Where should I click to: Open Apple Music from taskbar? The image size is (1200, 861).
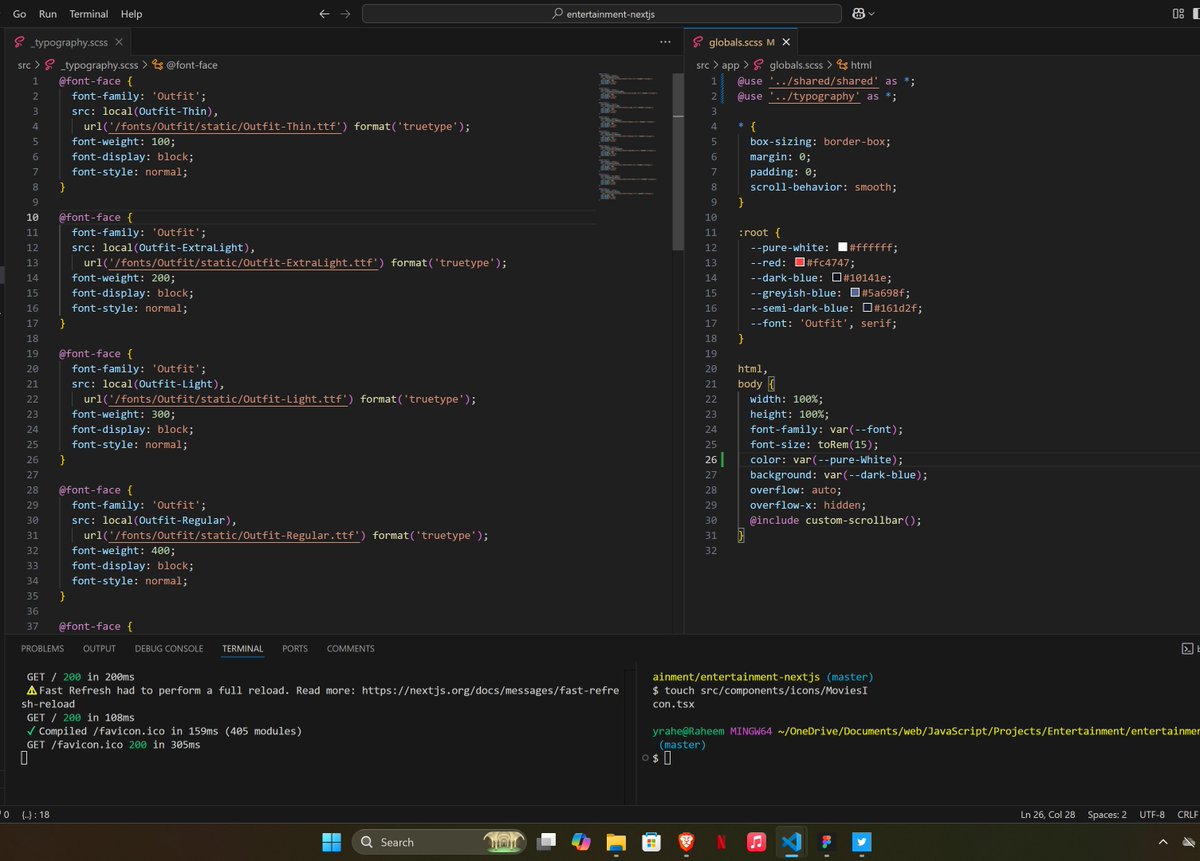point(756,842)
